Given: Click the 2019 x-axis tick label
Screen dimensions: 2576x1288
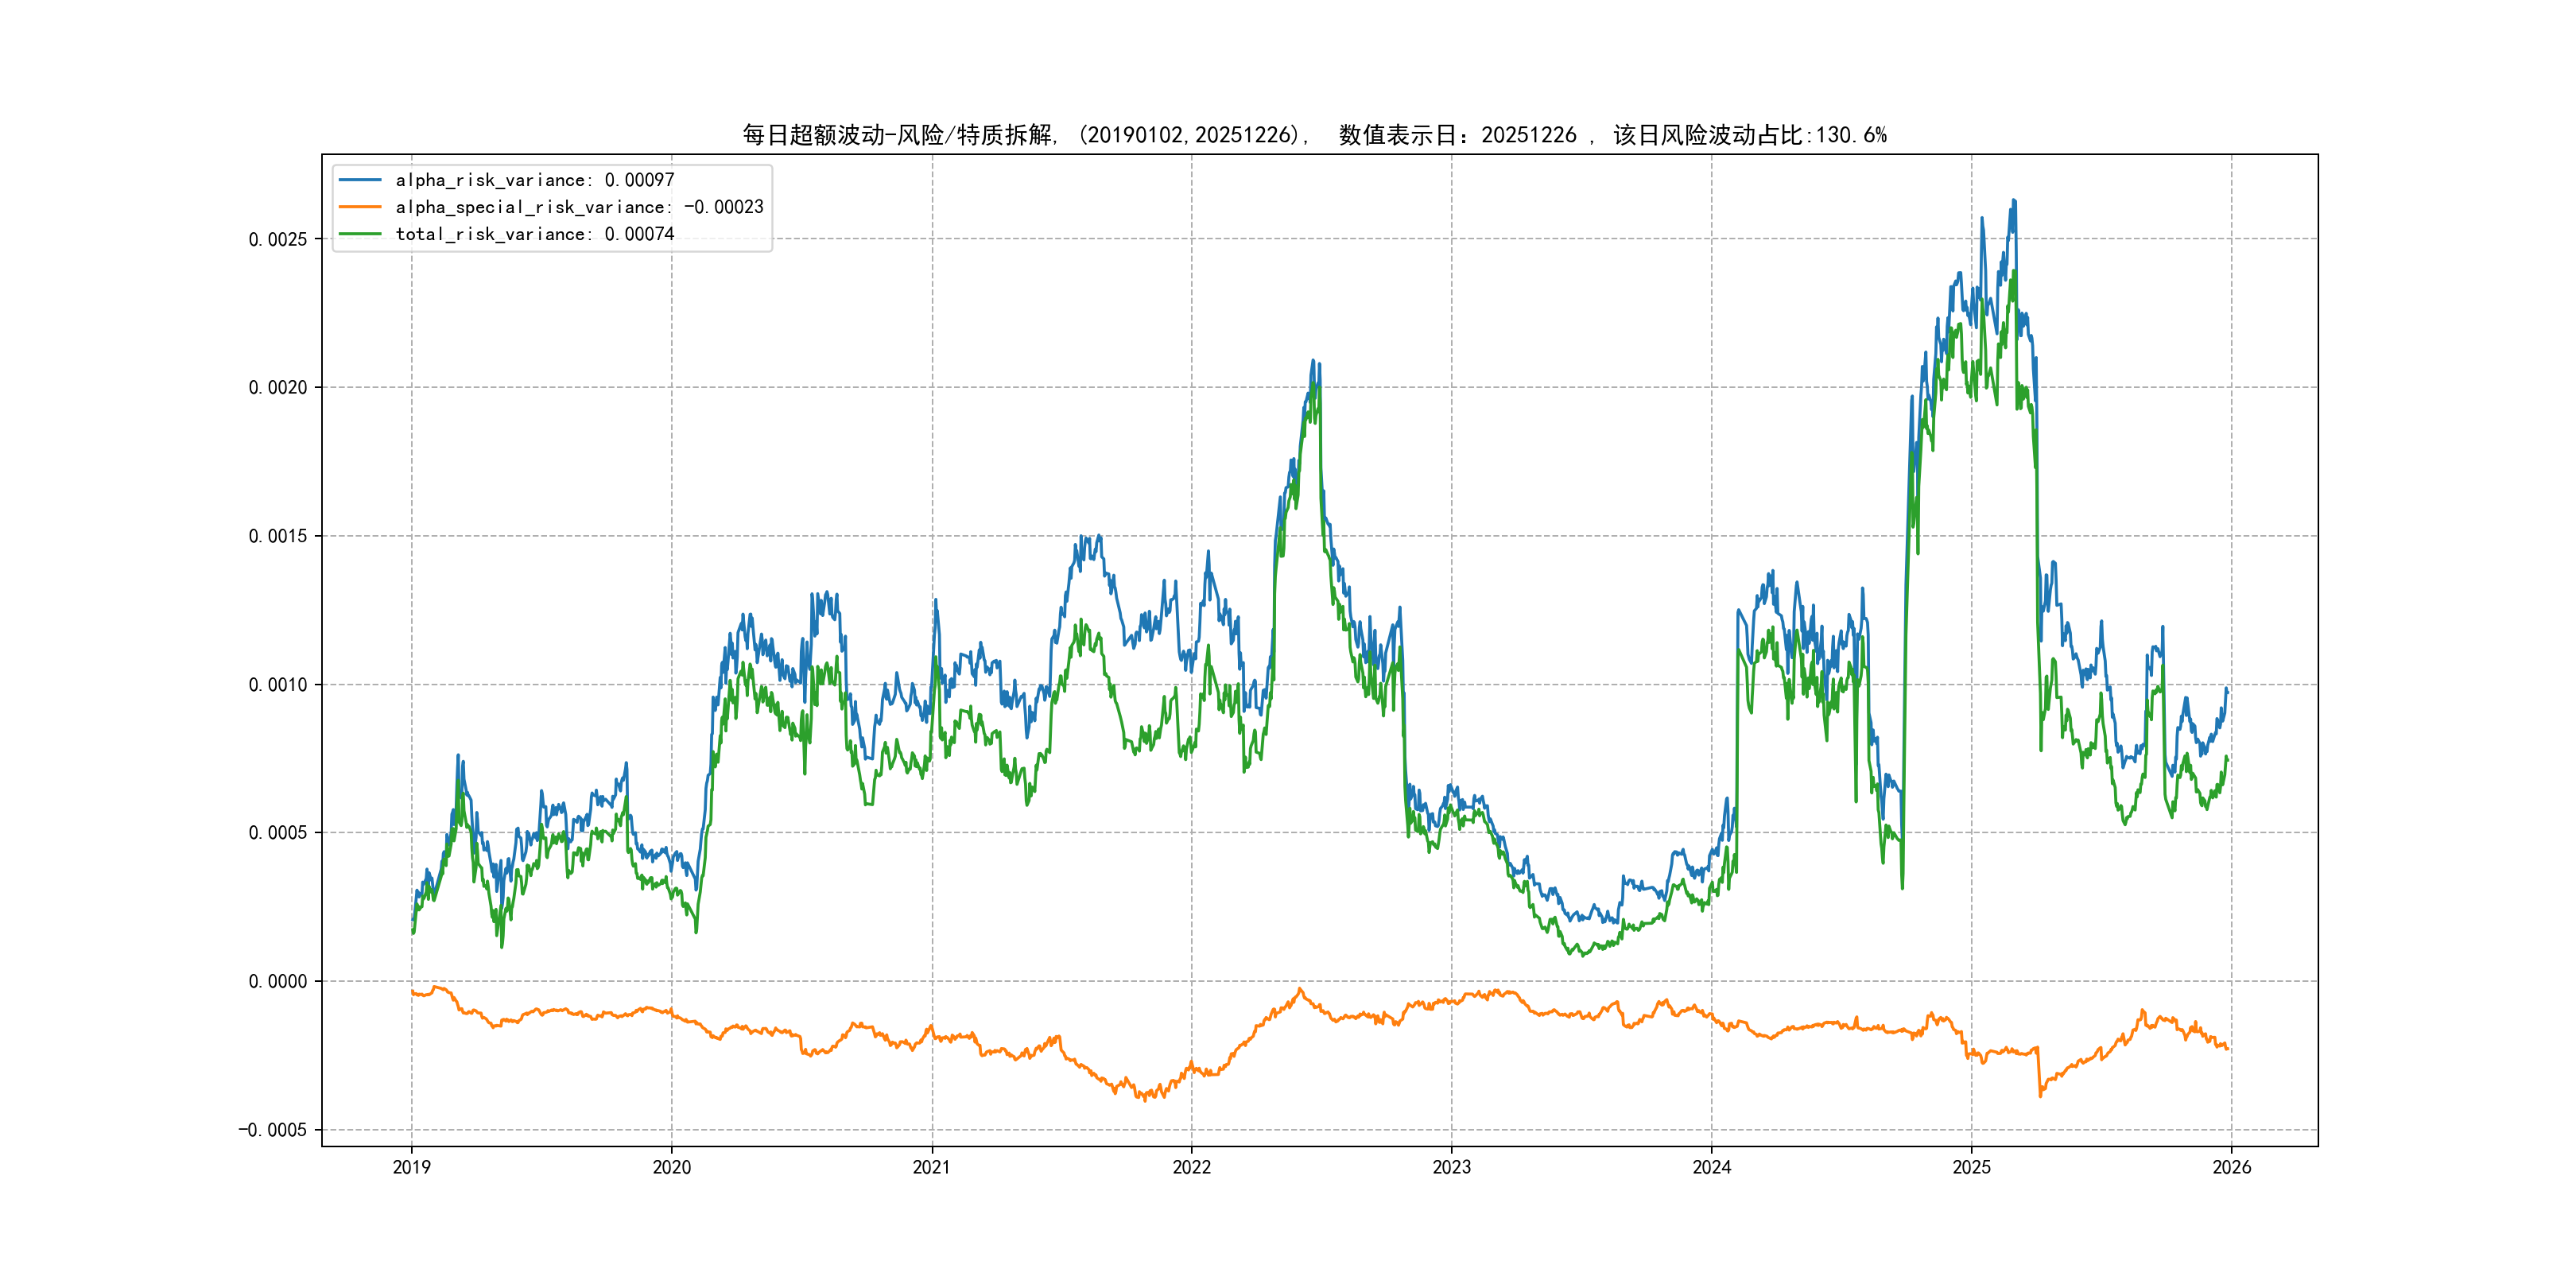Looking at the screenshot, I should click(x=411, y=1167).
